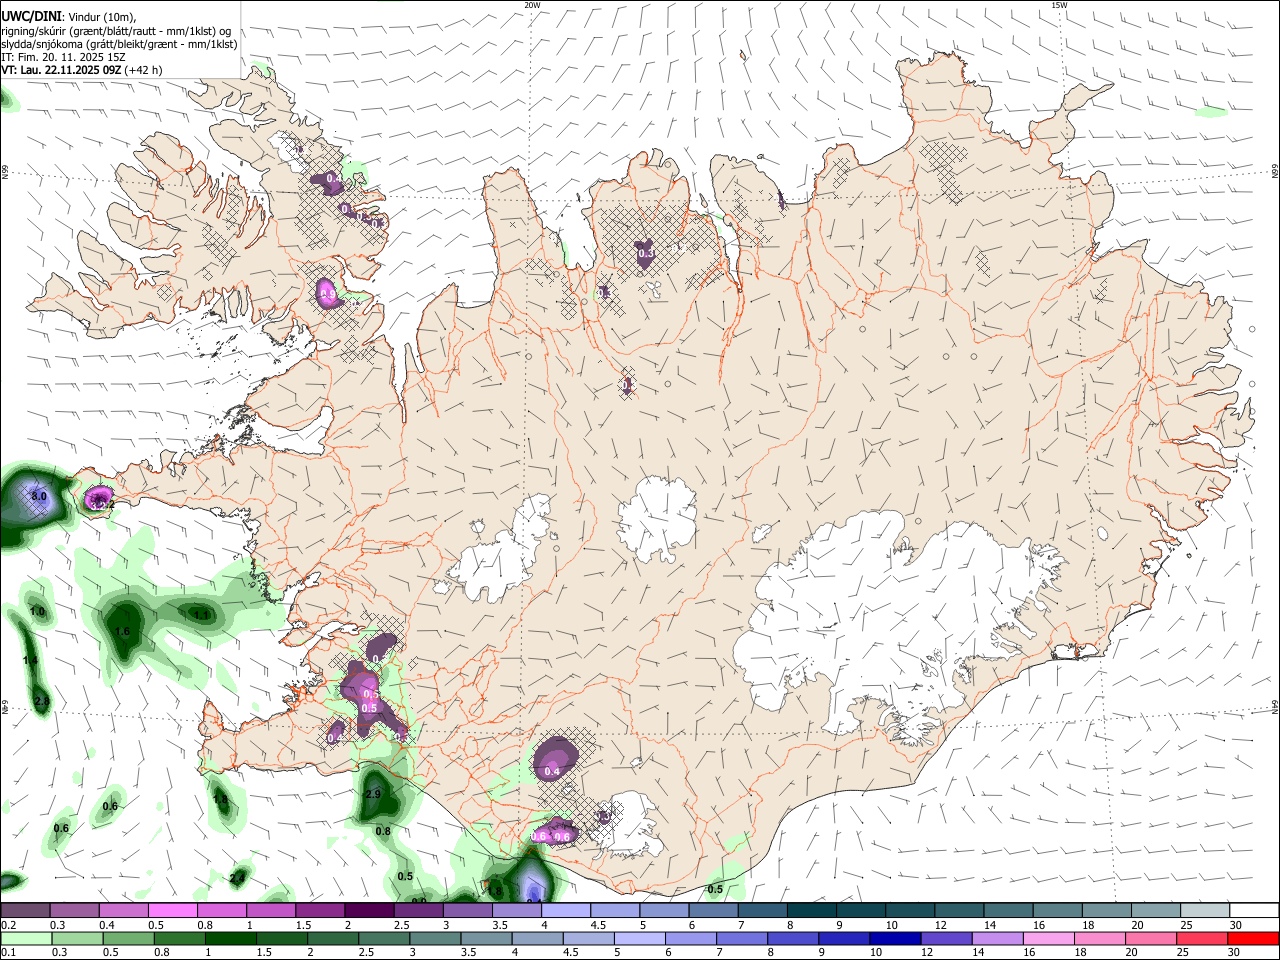Click the '20W' longitude label
Viewport: 1280px width, 960px height.
pos(533,5)
